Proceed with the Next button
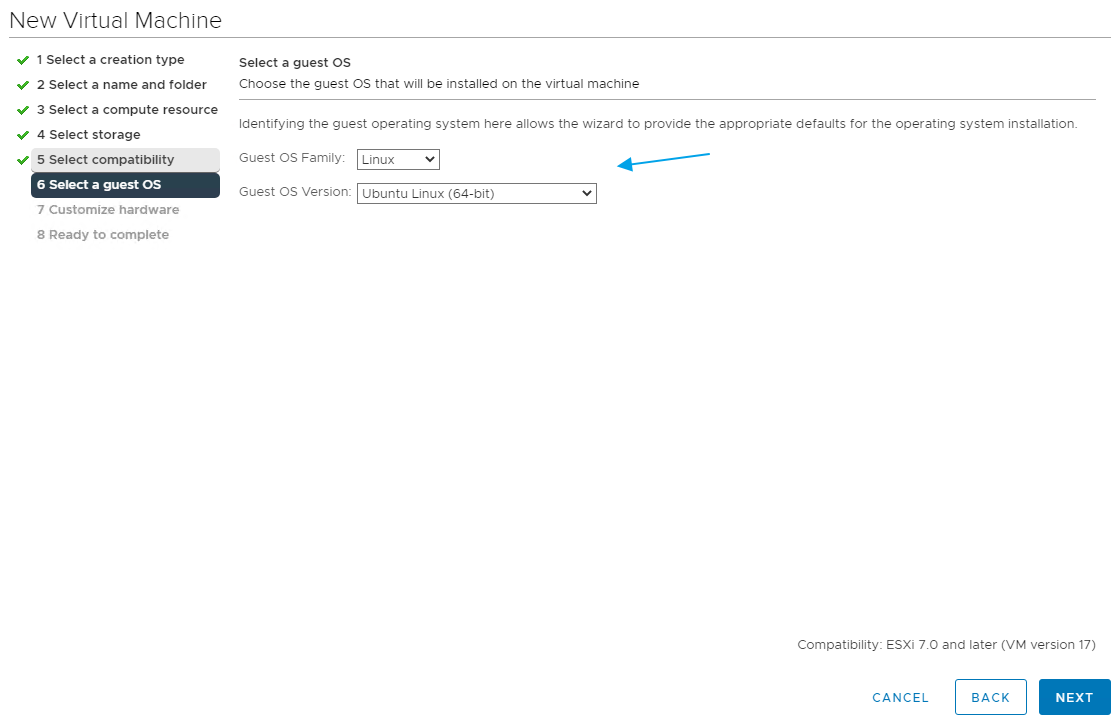The height and width of the screenshot is (722, 1120). pos(1074,698)
